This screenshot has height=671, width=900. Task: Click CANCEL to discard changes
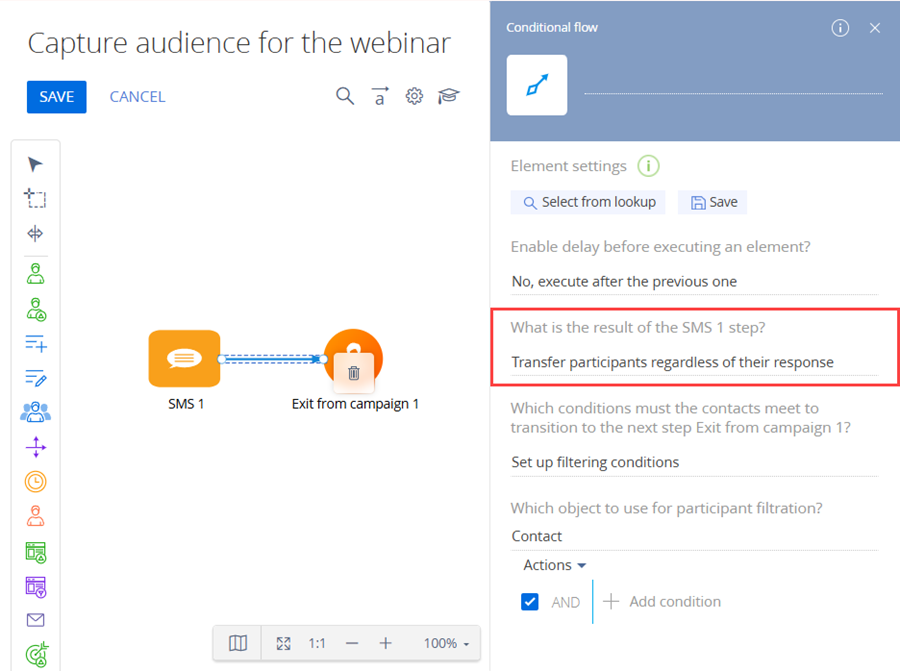(137, 96)
